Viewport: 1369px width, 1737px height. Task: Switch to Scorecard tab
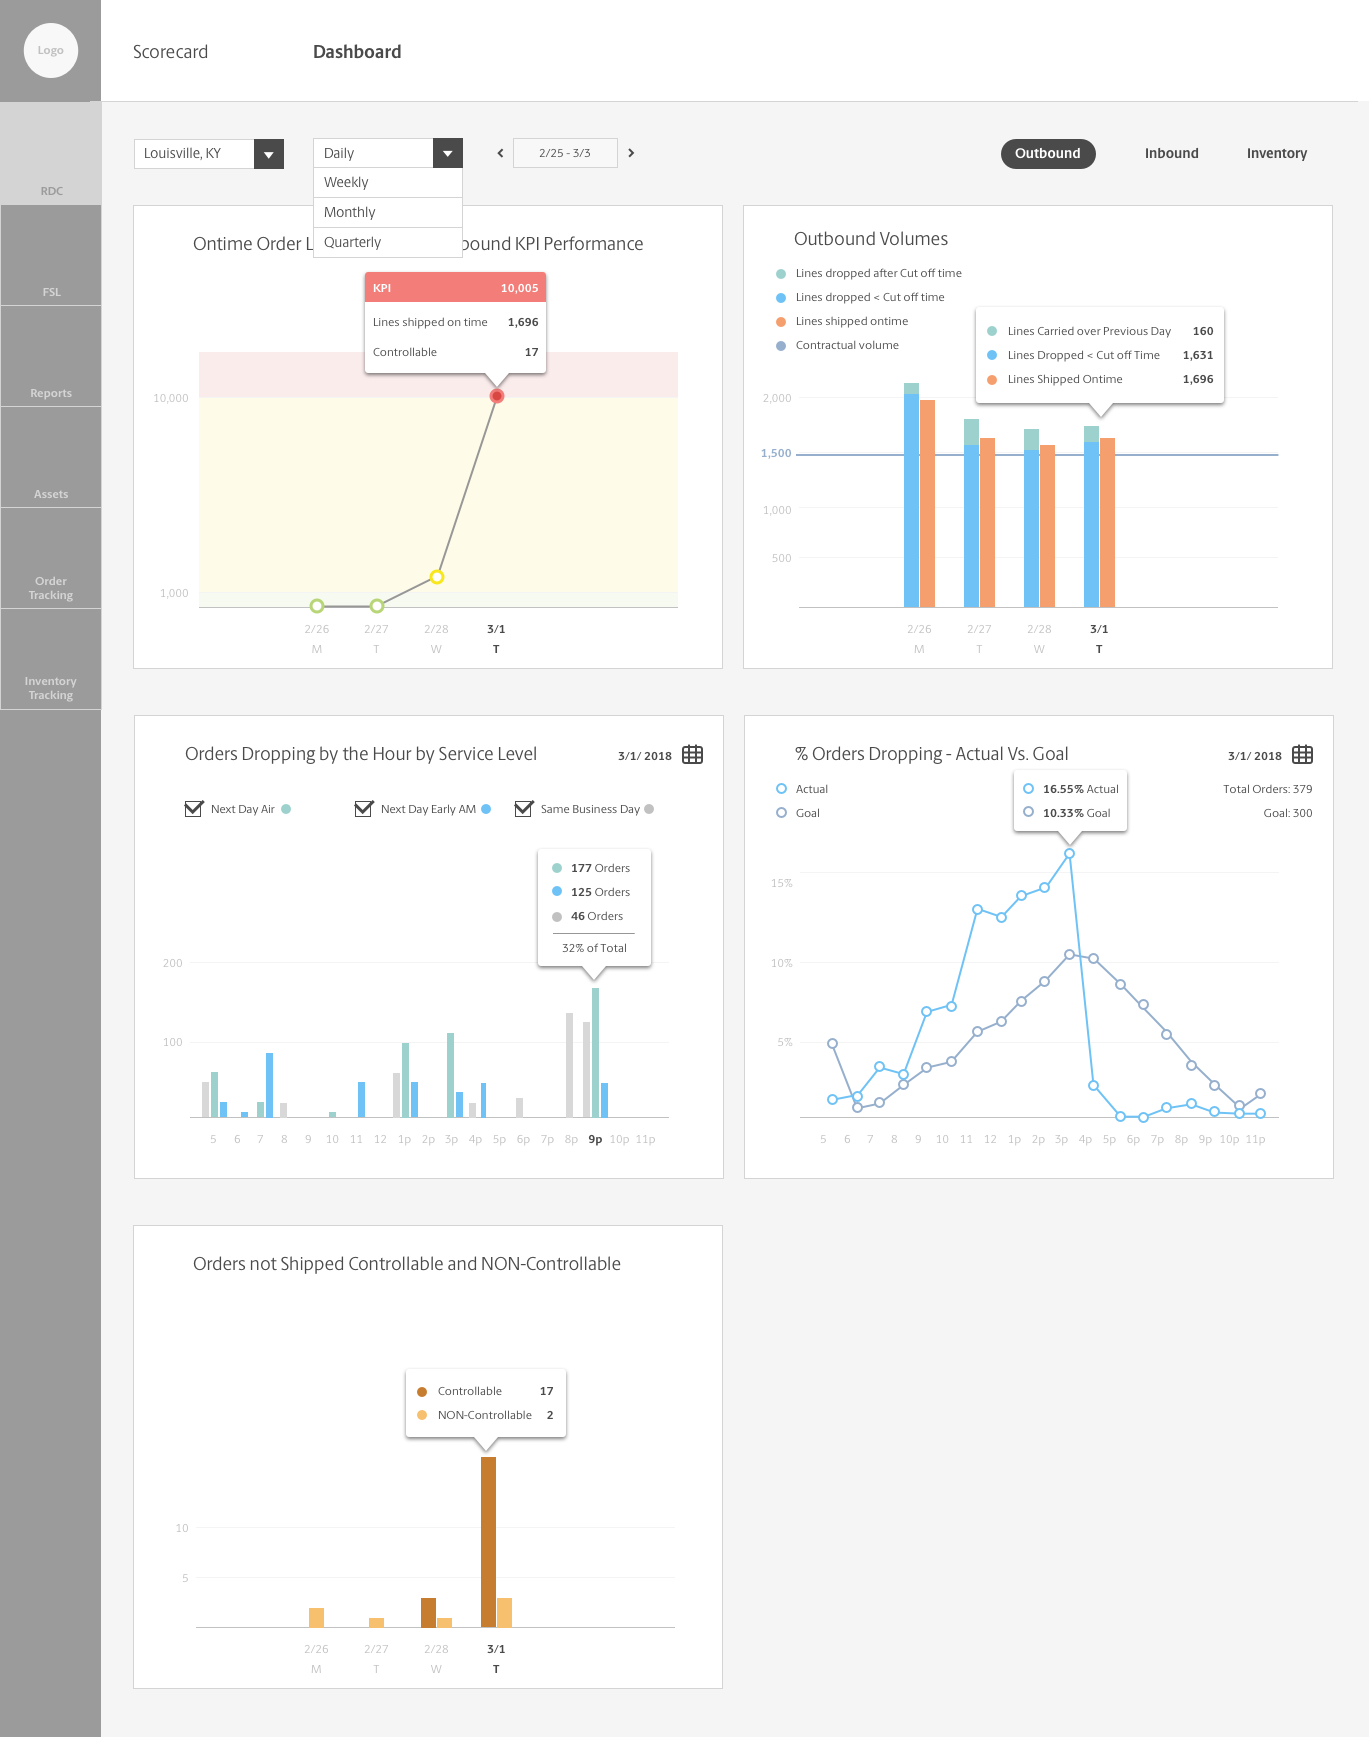[x=170, y=52]
